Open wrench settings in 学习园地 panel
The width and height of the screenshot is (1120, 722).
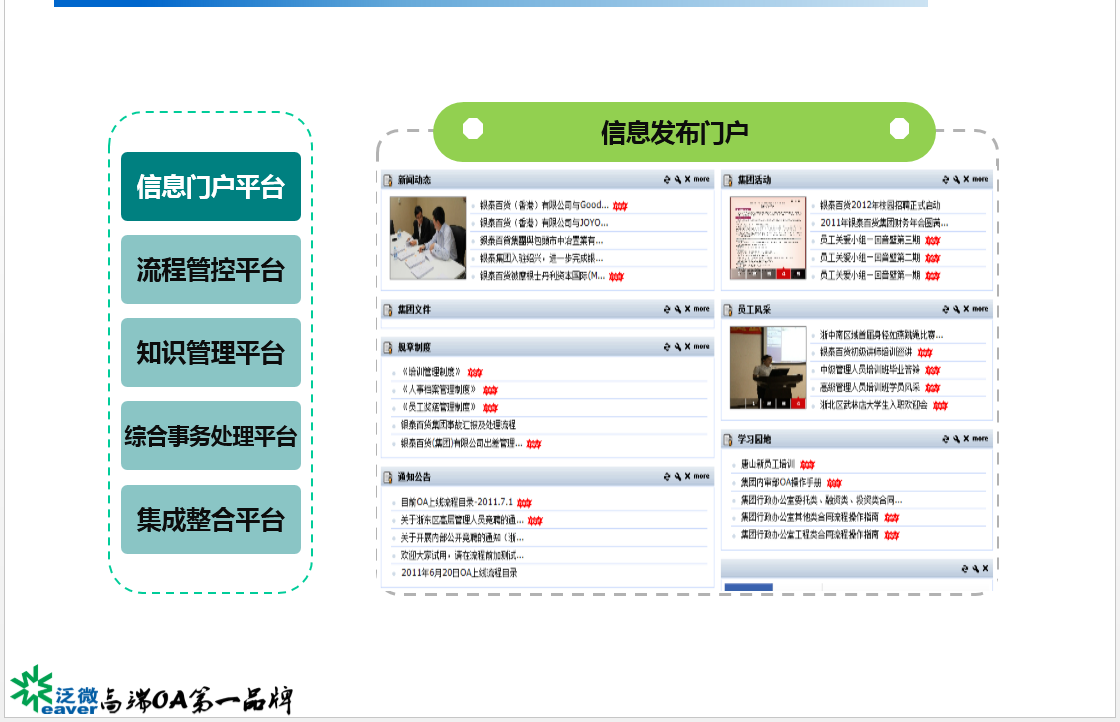pyautogui.click(x=956, y=439)
